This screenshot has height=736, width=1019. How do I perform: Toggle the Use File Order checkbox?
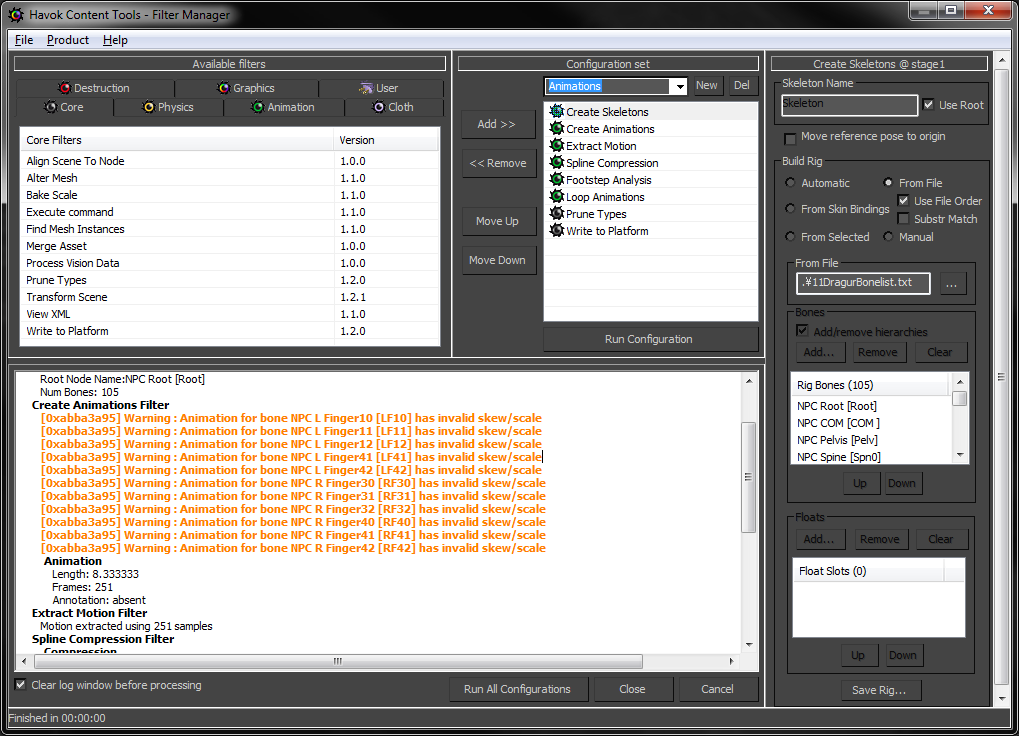(903, 200)
